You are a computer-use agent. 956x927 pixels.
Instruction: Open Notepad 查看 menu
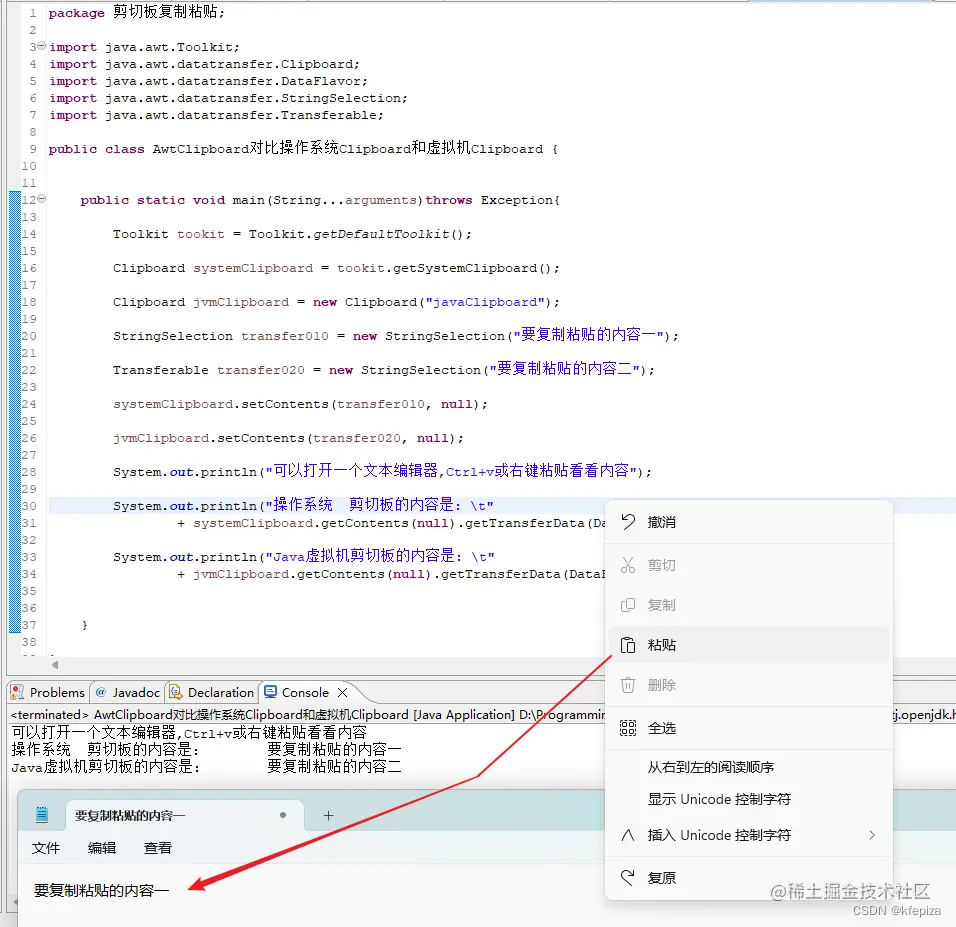pyautogui.click(x=158, y=848)
